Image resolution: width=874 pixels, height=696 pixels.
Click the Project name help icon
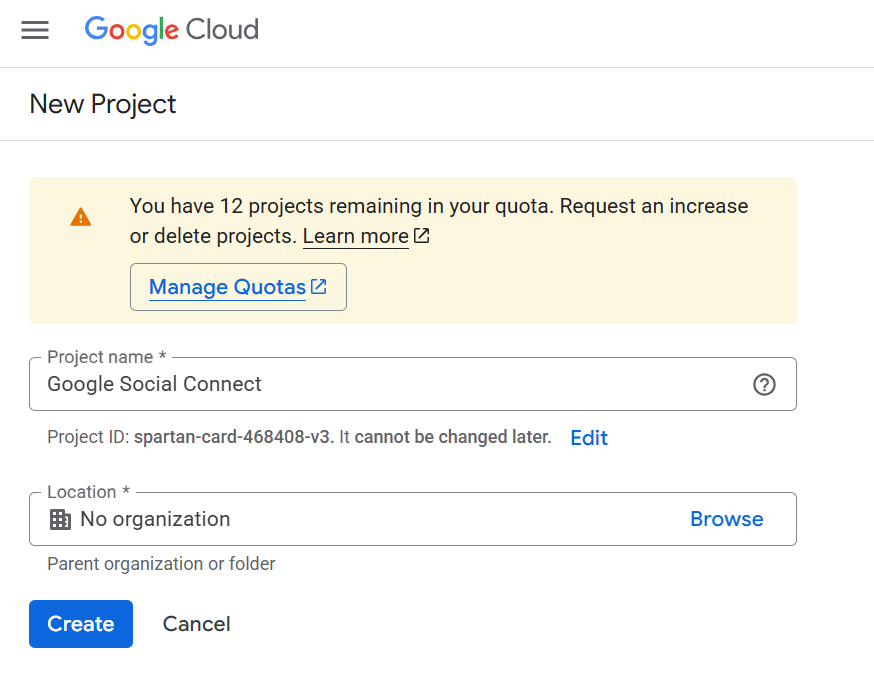764,384
